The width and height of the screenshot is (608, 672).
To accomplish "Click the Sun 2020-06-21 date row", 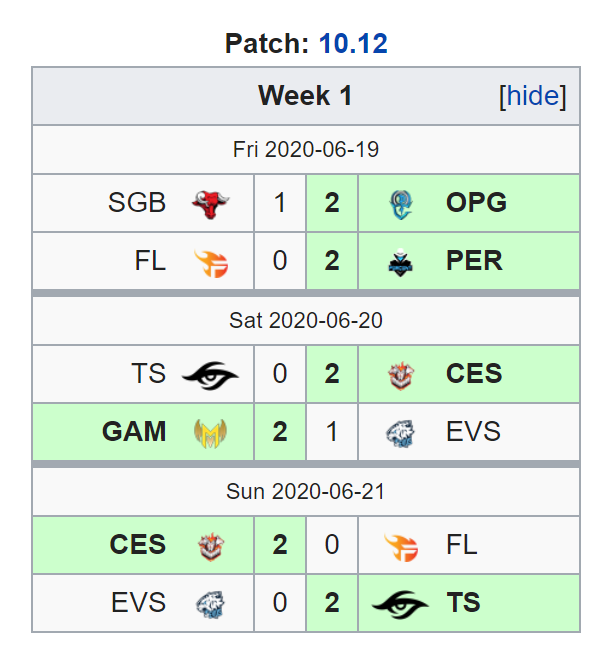I will click(306, 492).
